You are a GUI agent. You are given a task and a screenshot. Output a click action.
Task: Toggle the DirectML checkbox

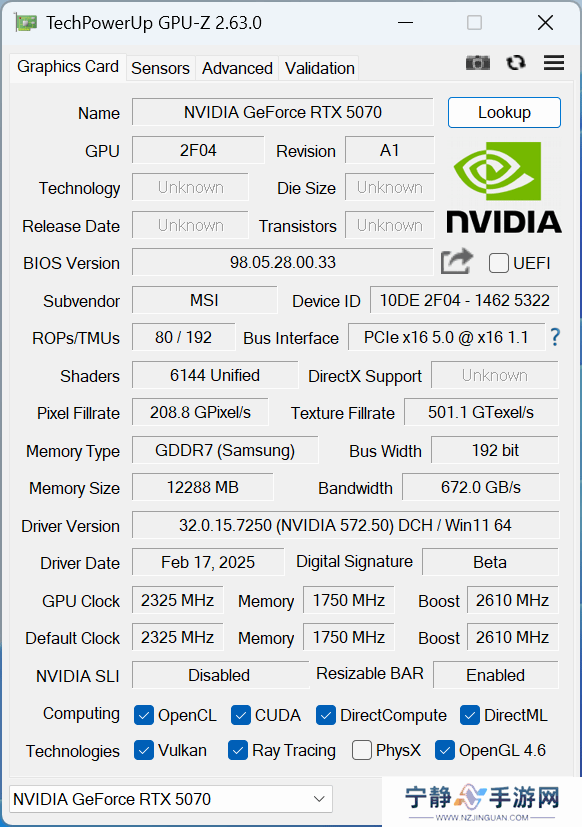click(470, 715)
